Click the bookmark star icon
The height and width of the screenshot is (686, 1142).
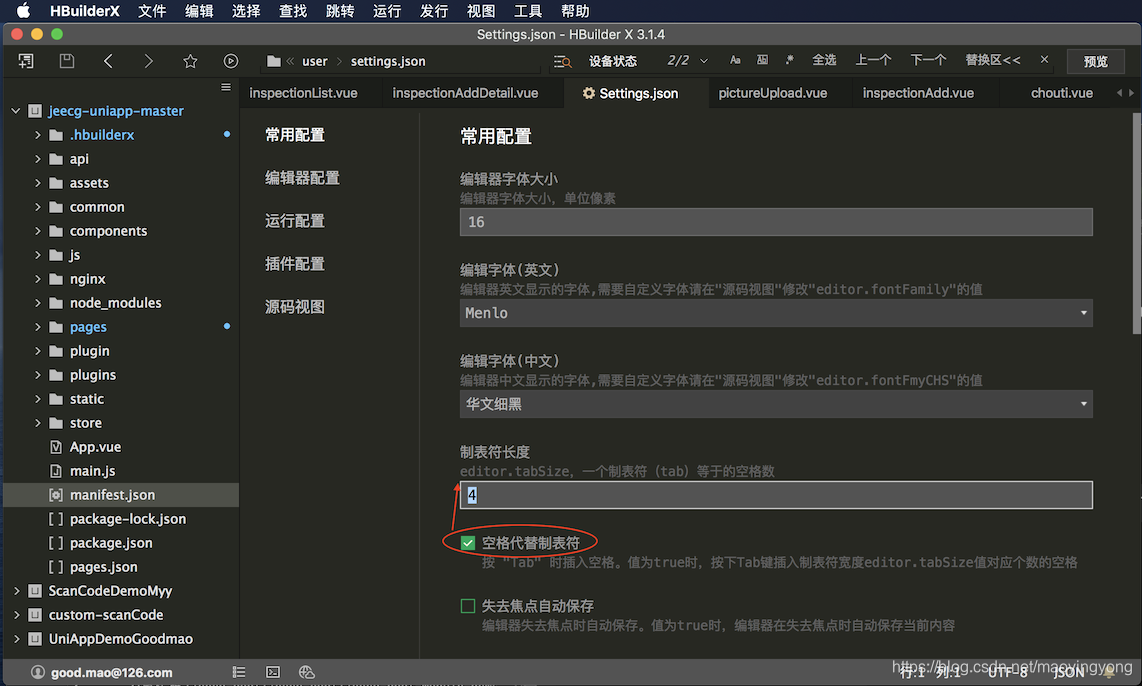click(190, 61)
